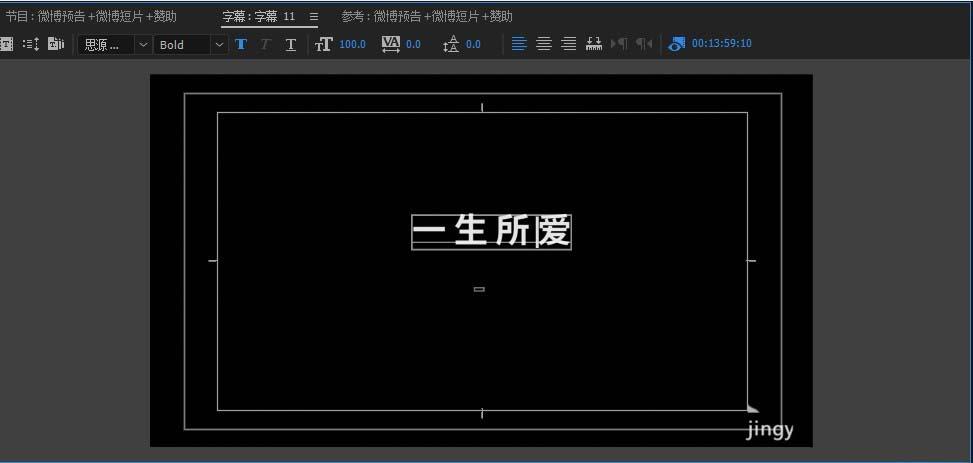Open the title Templates icon
Screen dimensions: 973x463
click(56, 44)
